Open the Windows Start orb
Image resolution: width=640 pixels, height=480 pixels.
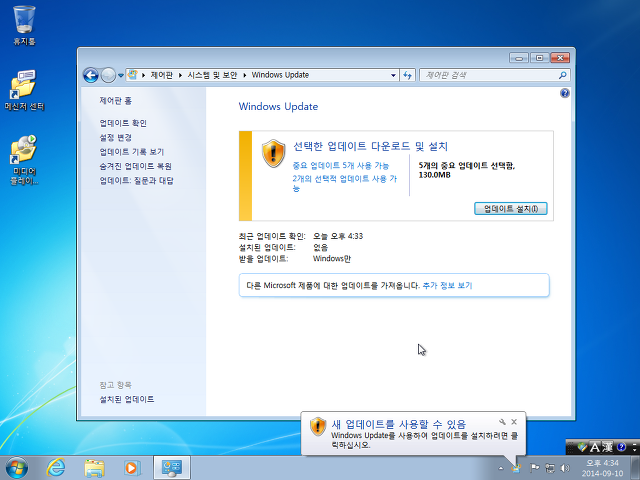[17, 468]
